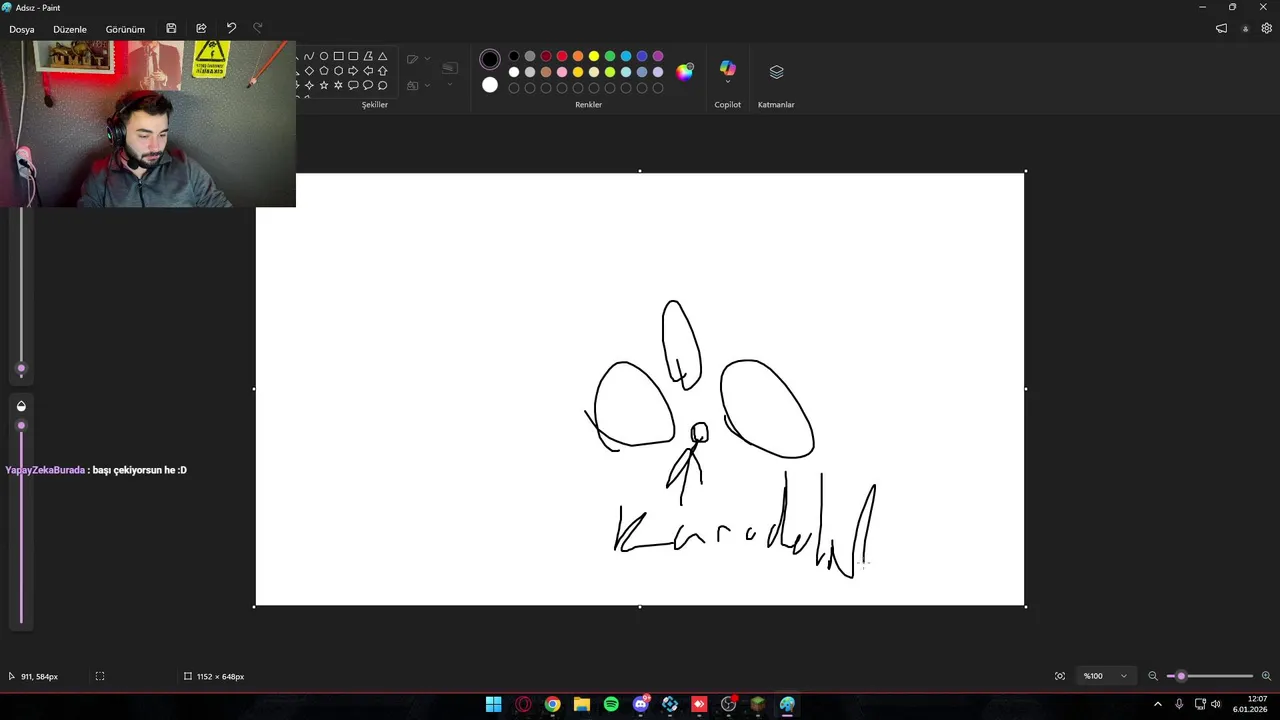1280x720 pixels.
Task: Click the zoom slider handle
Action: click(x=1181, y=676)
